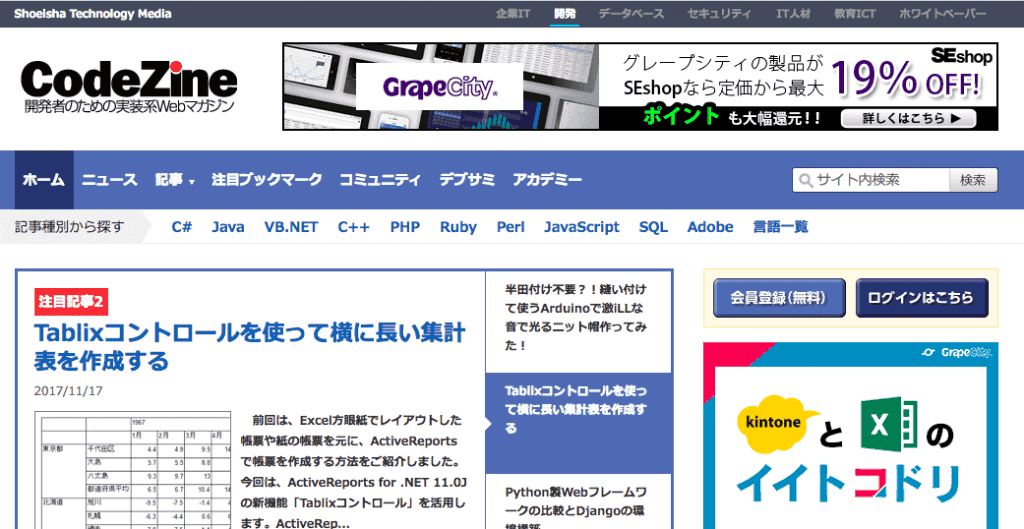The image size is (1024, 529).
Task: Select the Python製Webフレームワーク article
Action: pos(579,502)
